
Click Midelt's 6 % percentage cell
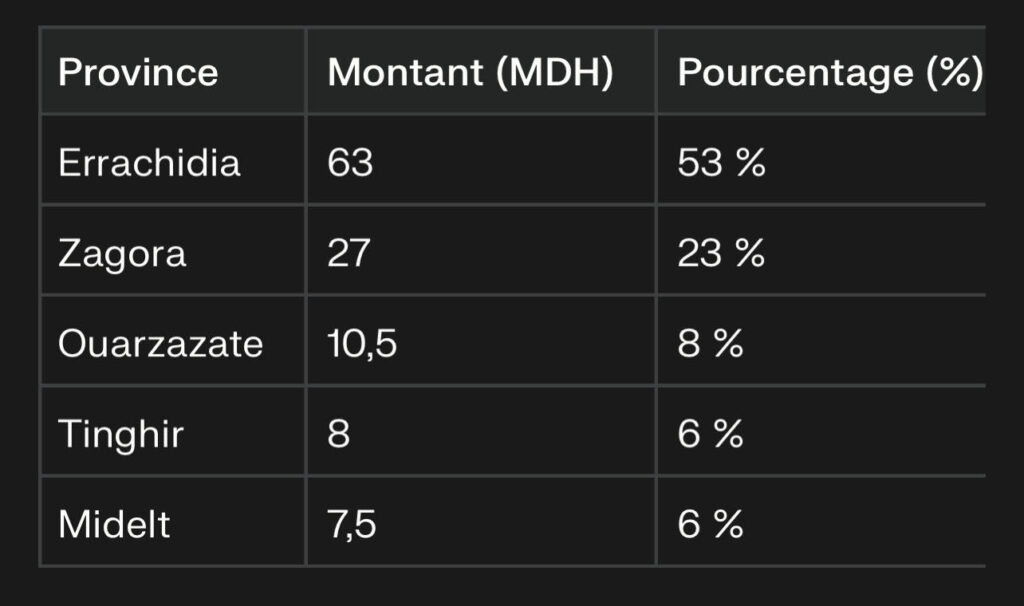(710, 525)
